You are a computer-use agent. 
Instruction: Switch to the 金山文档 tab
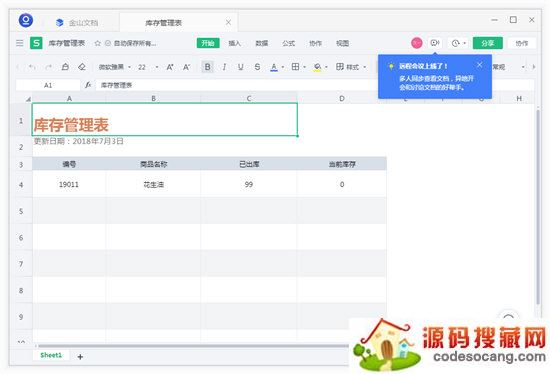[x=77, y=23]
